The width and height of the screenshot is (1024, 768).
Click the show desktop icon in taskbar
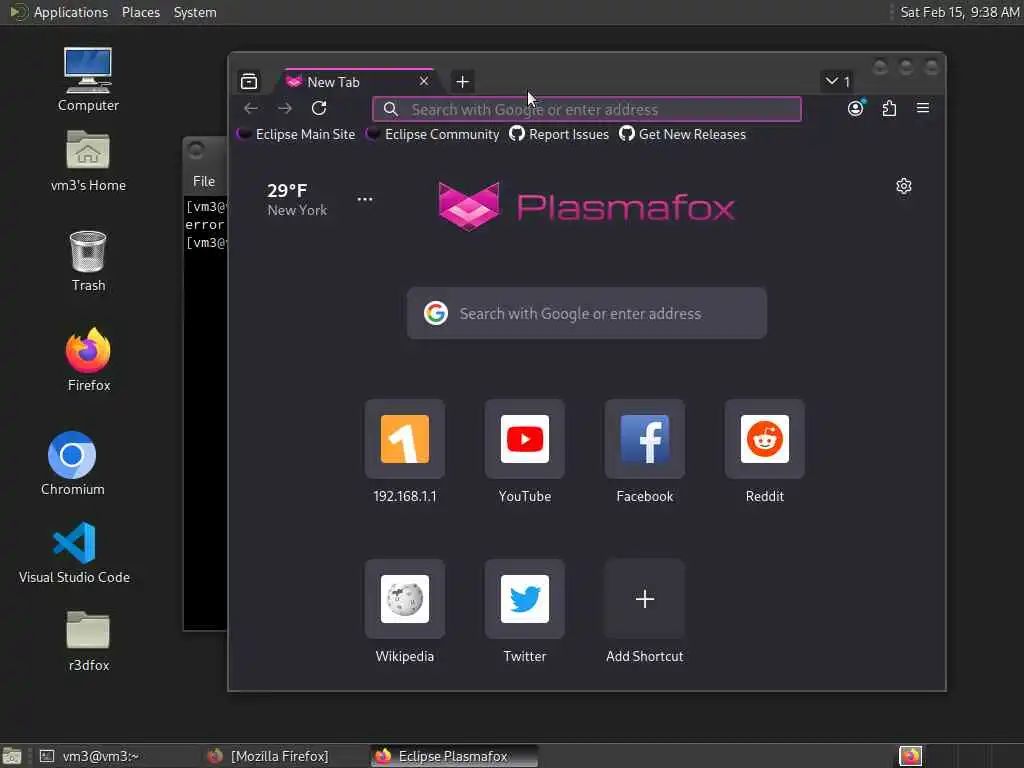[12, 757]
